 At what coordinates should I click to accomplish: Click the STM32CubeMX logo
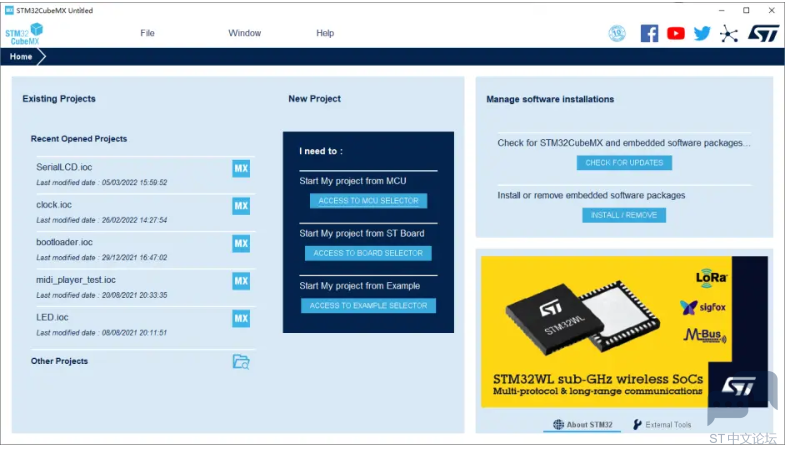point(24,34)
